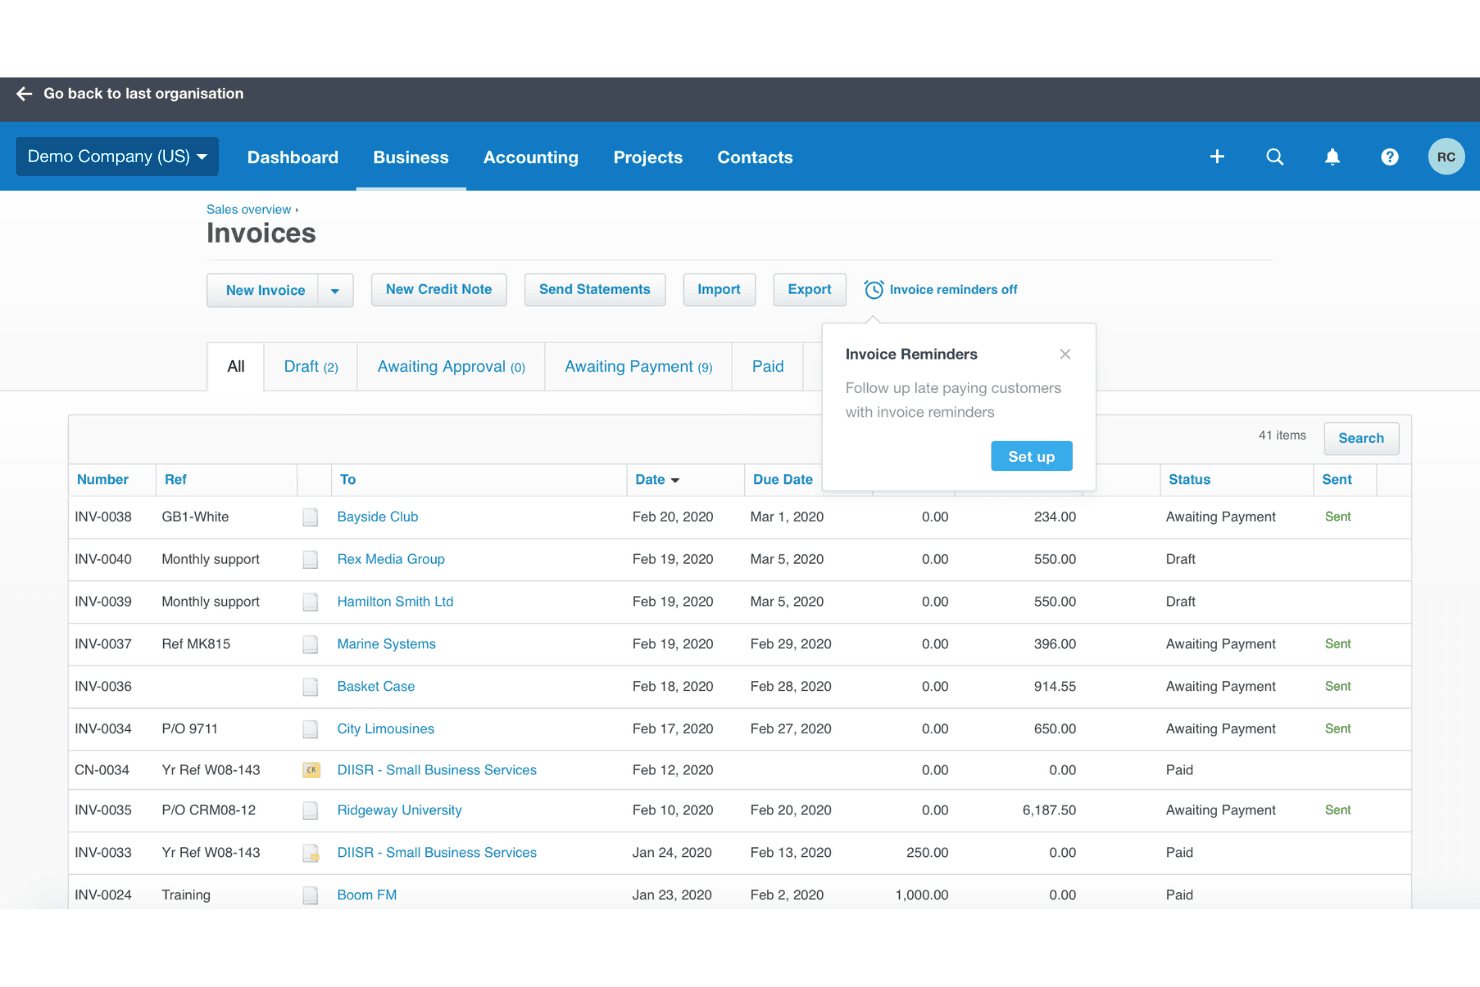
Task: Click the document icon for Hamilton Smith Ltd row
Action: pos(311,602)
